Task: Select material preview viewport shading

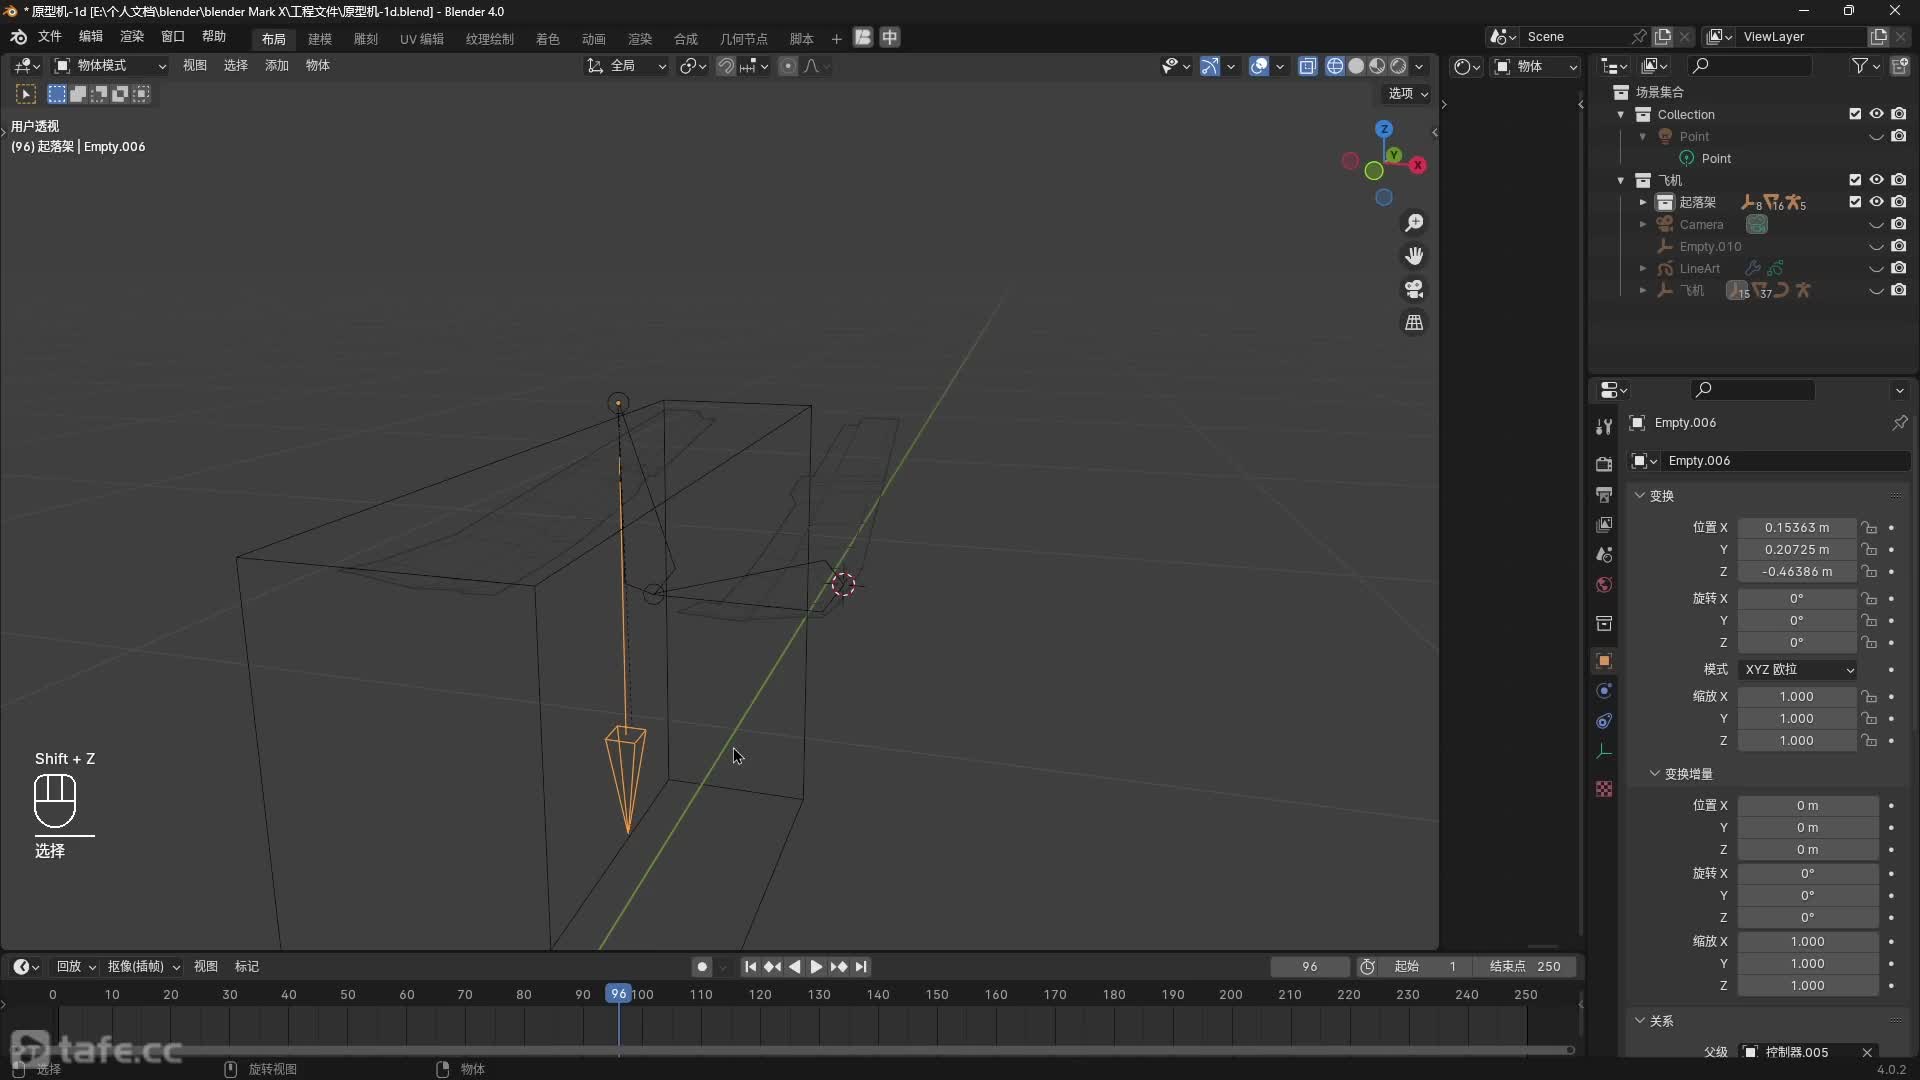Action: [1377, 66]
